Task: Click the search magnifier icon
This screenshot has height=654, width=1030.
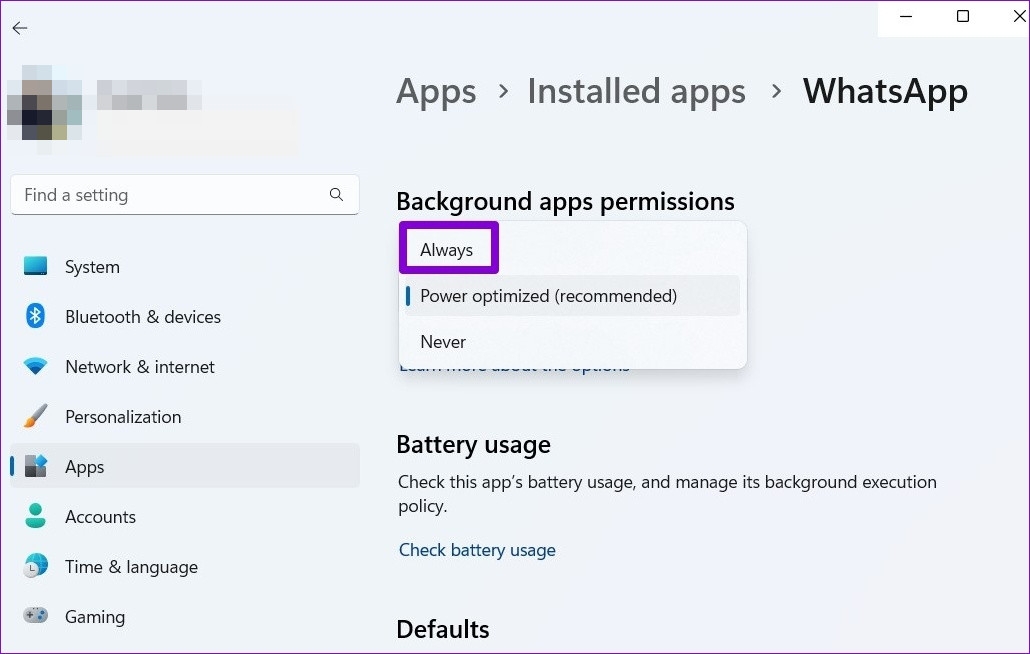Action: click(336, 194)
